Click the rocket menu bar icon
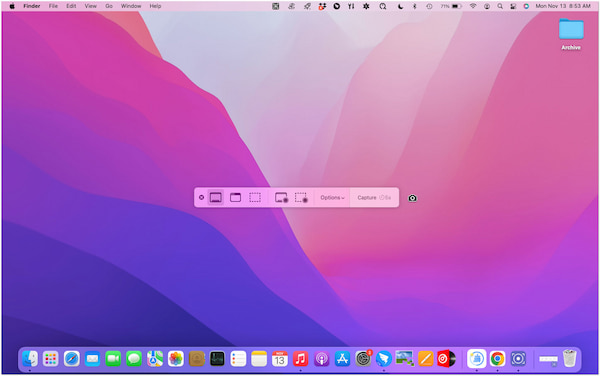Image resolution: width=600 pixels, height=376 pixels. click(307, 6)
